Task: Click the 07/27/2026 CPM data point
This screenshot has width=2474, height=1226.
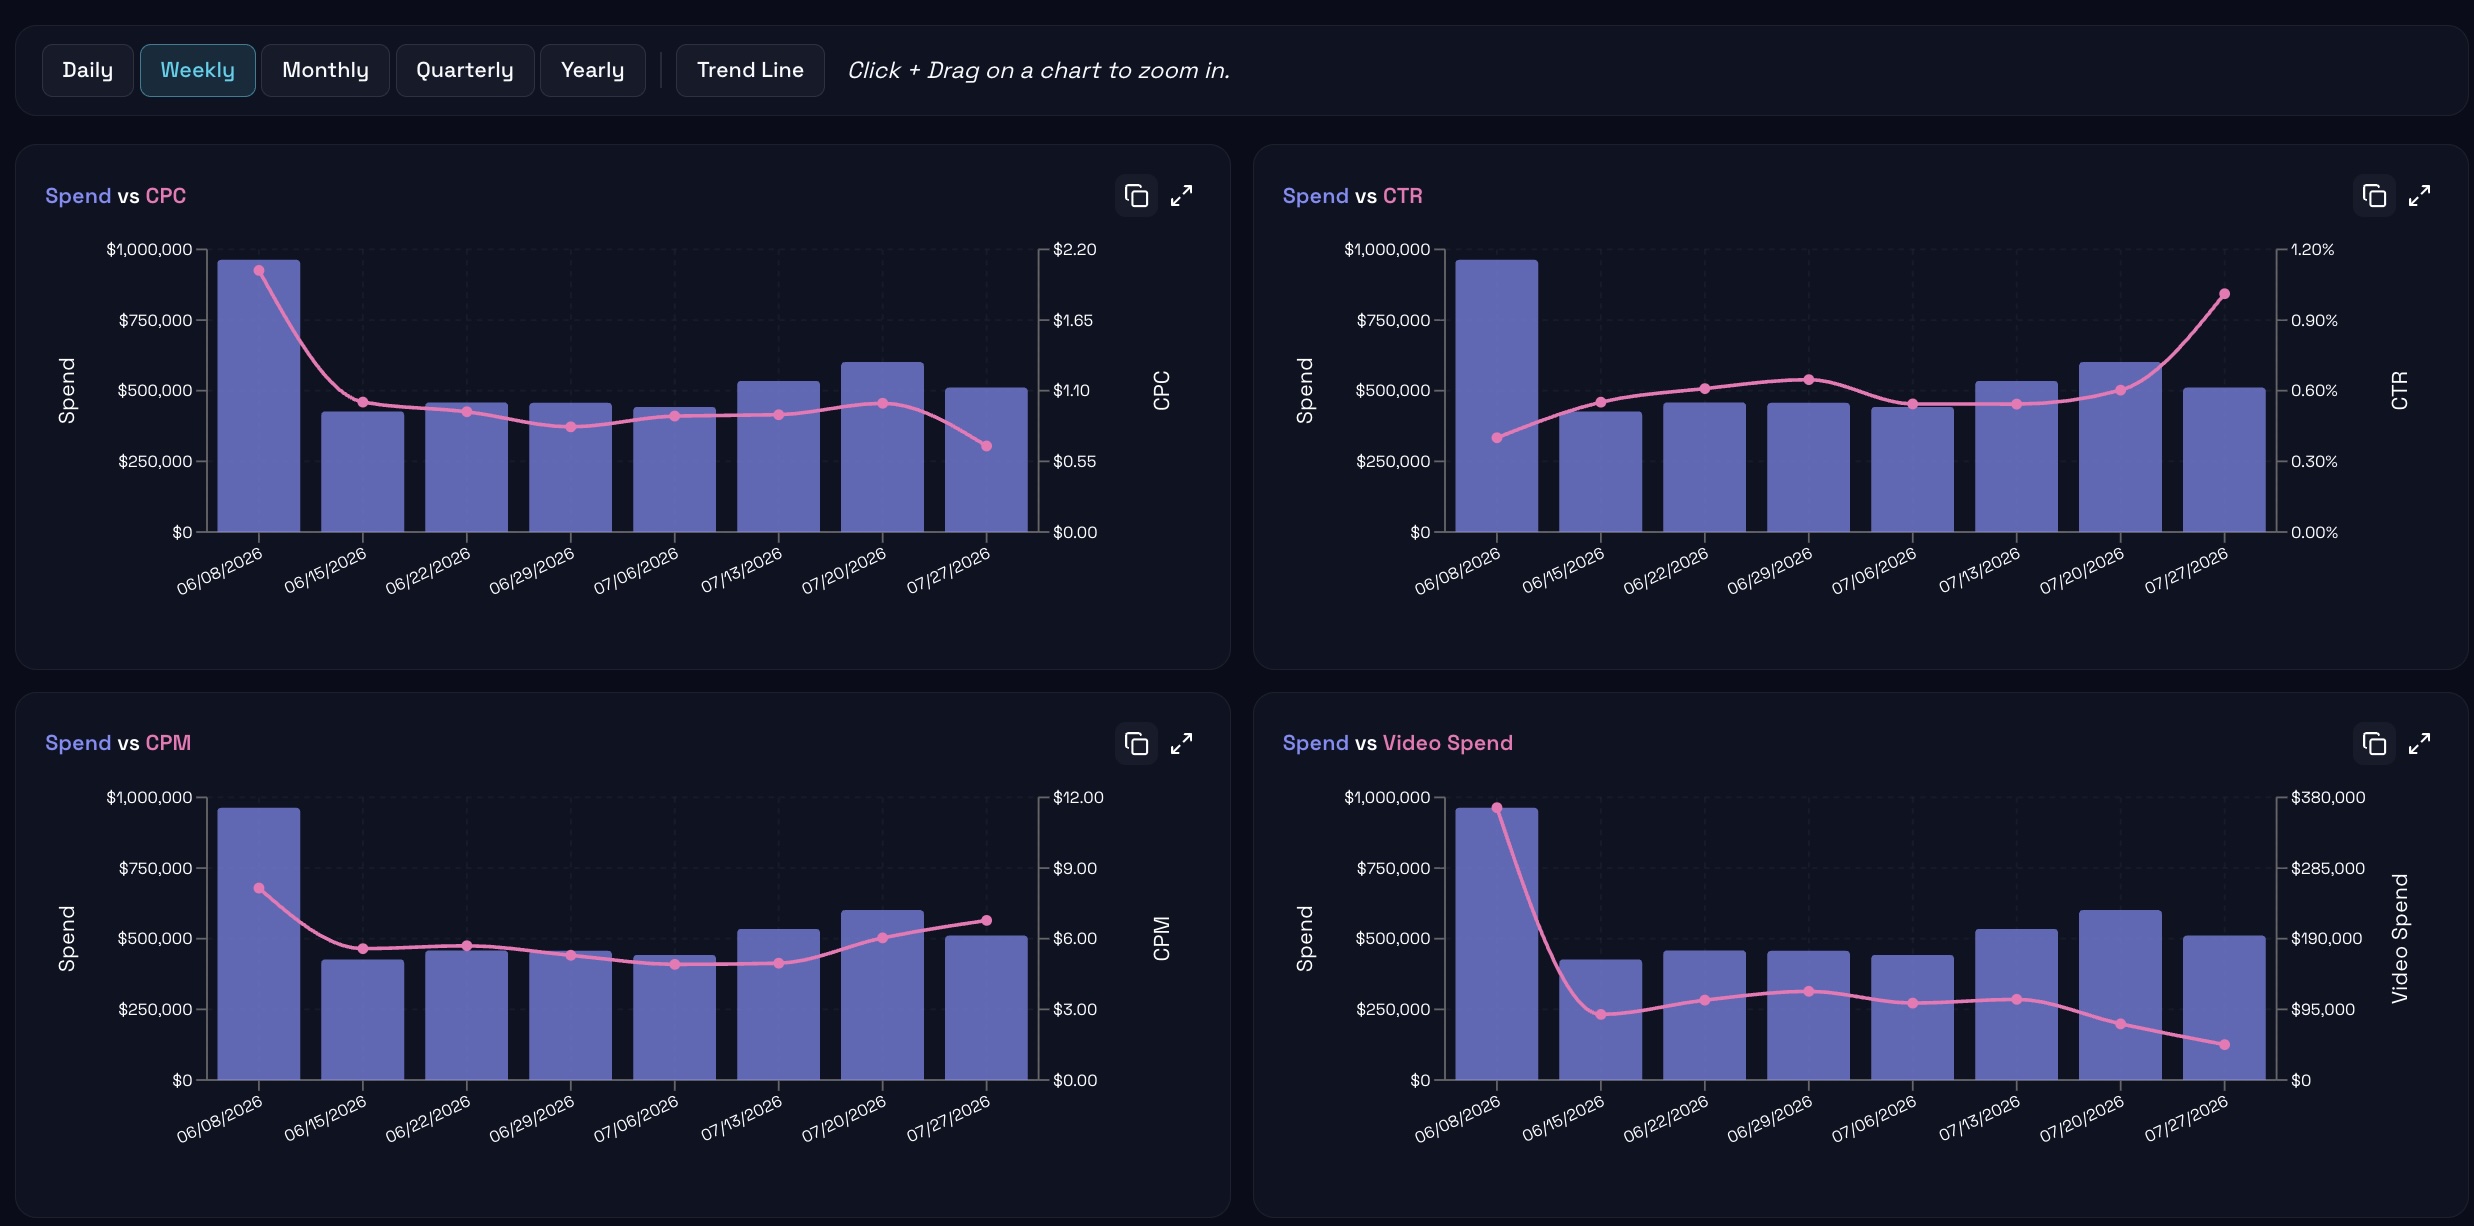Action: point(986,920)
